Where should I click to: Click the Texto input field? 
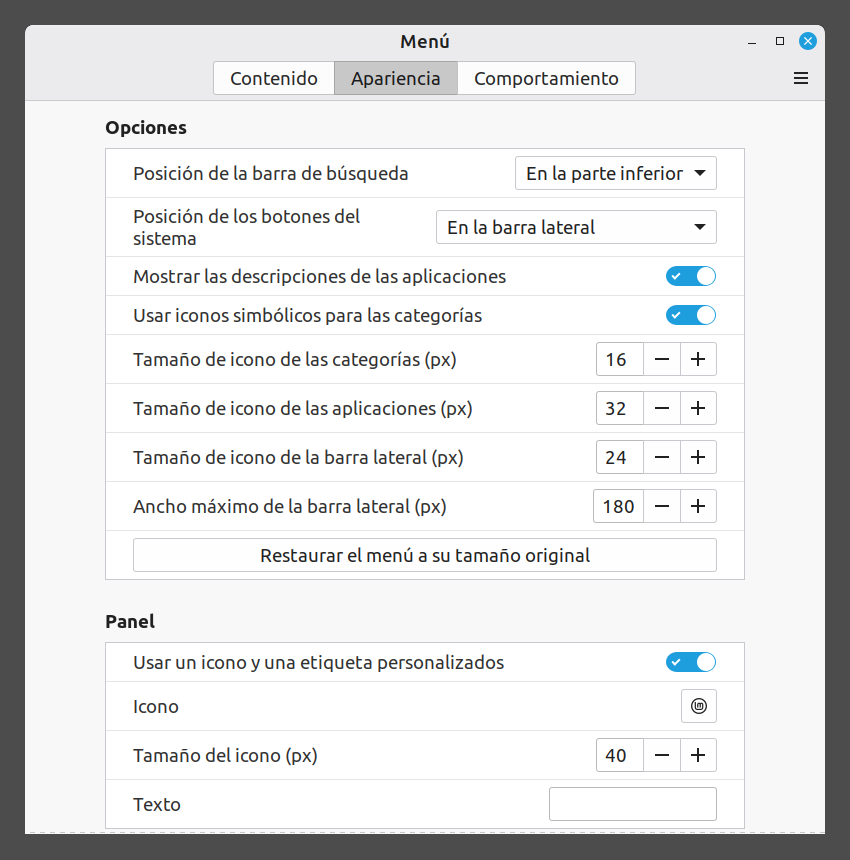tap(633, 804)
